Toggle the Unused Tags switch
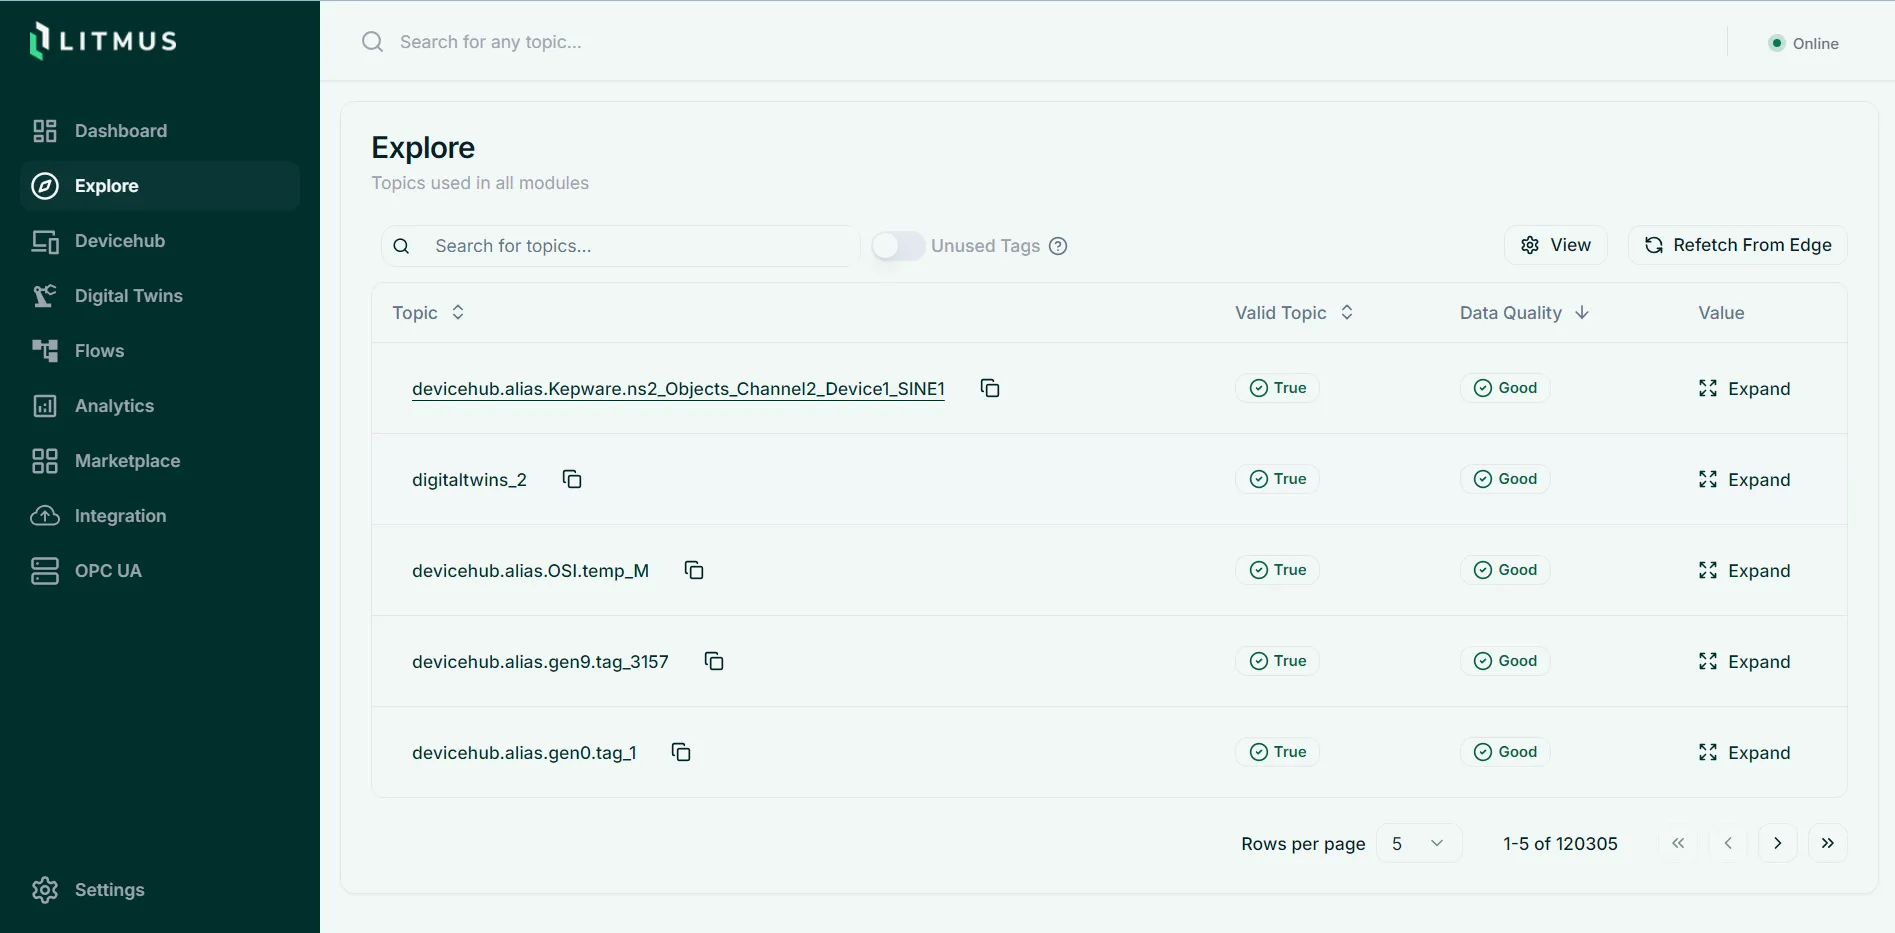 [x=898, y=246]
